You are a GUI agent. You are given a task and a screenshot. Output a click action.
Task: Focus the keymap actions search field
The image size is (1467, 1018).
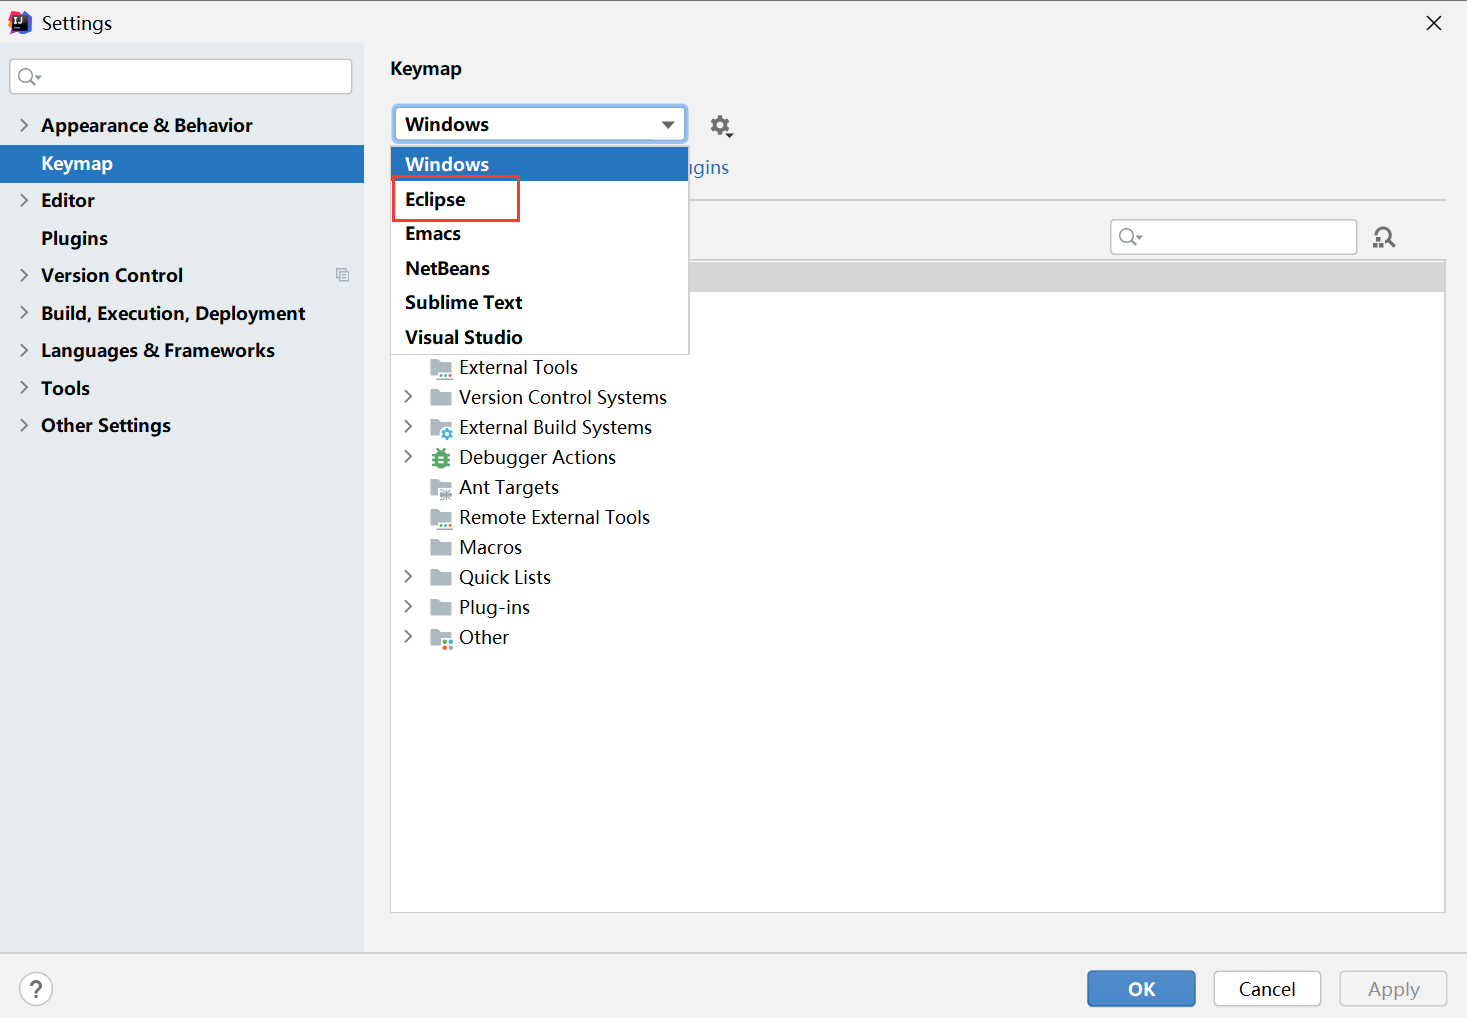click(1233, 237)
